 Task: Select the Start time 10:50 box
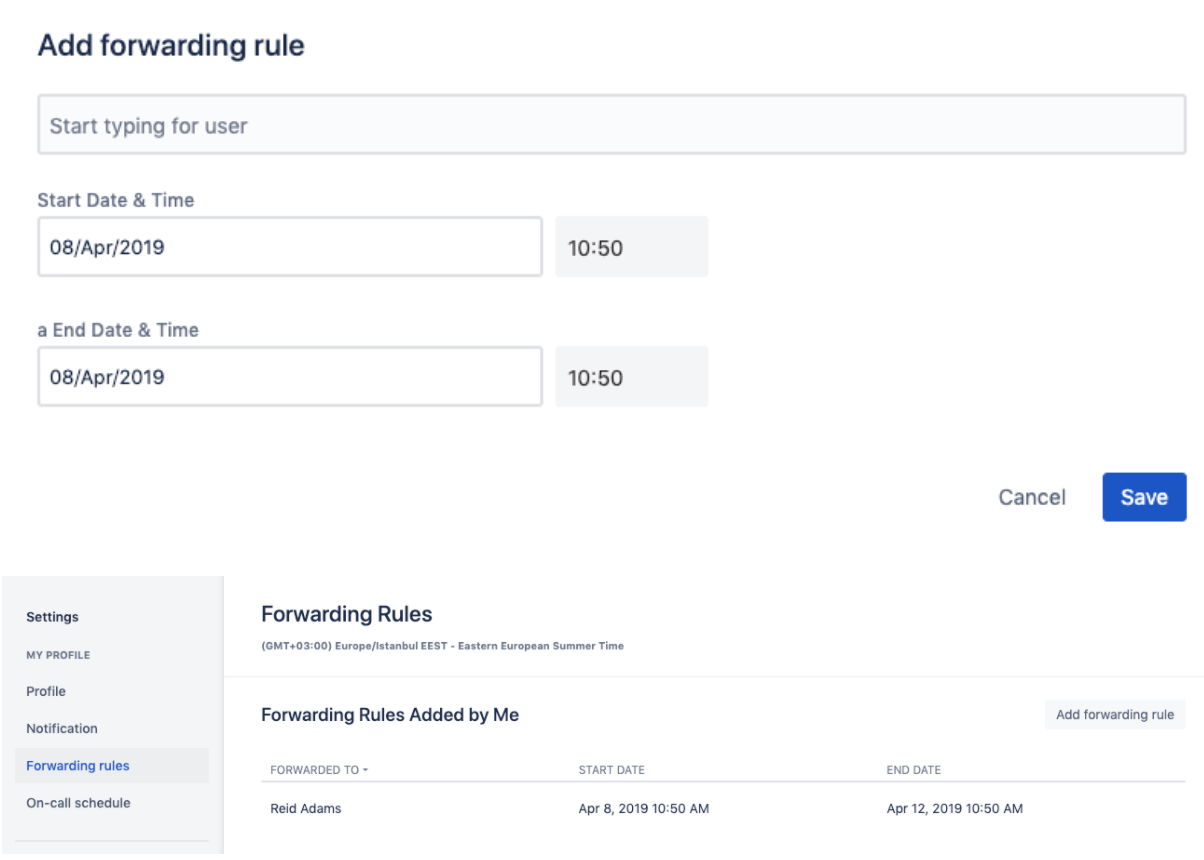coord(631,247)
